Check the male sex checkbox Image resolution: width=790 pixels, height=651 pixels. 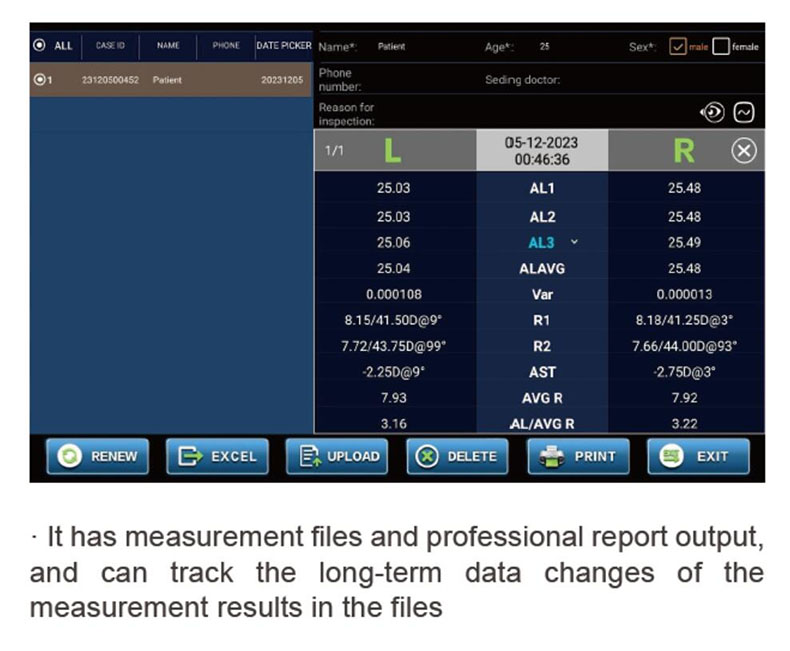pyautogui.click(x=677, y=46)
